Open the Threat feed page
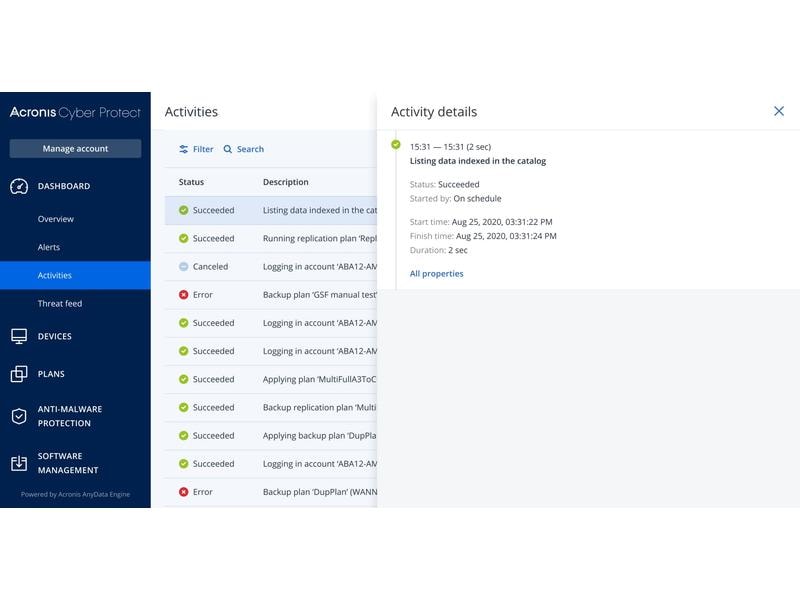The image size is (800, 600). tap(60, 304)
